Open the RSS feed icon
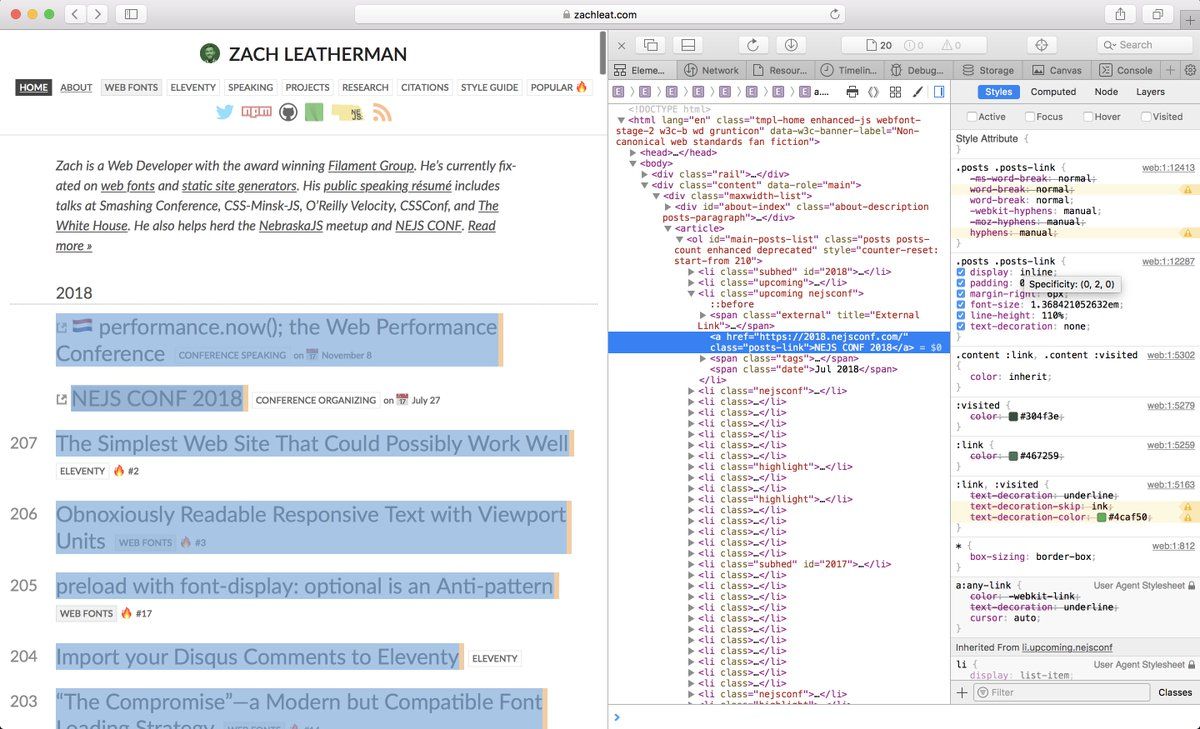This screenshot has height=729, width=1200. click(381, 113)
